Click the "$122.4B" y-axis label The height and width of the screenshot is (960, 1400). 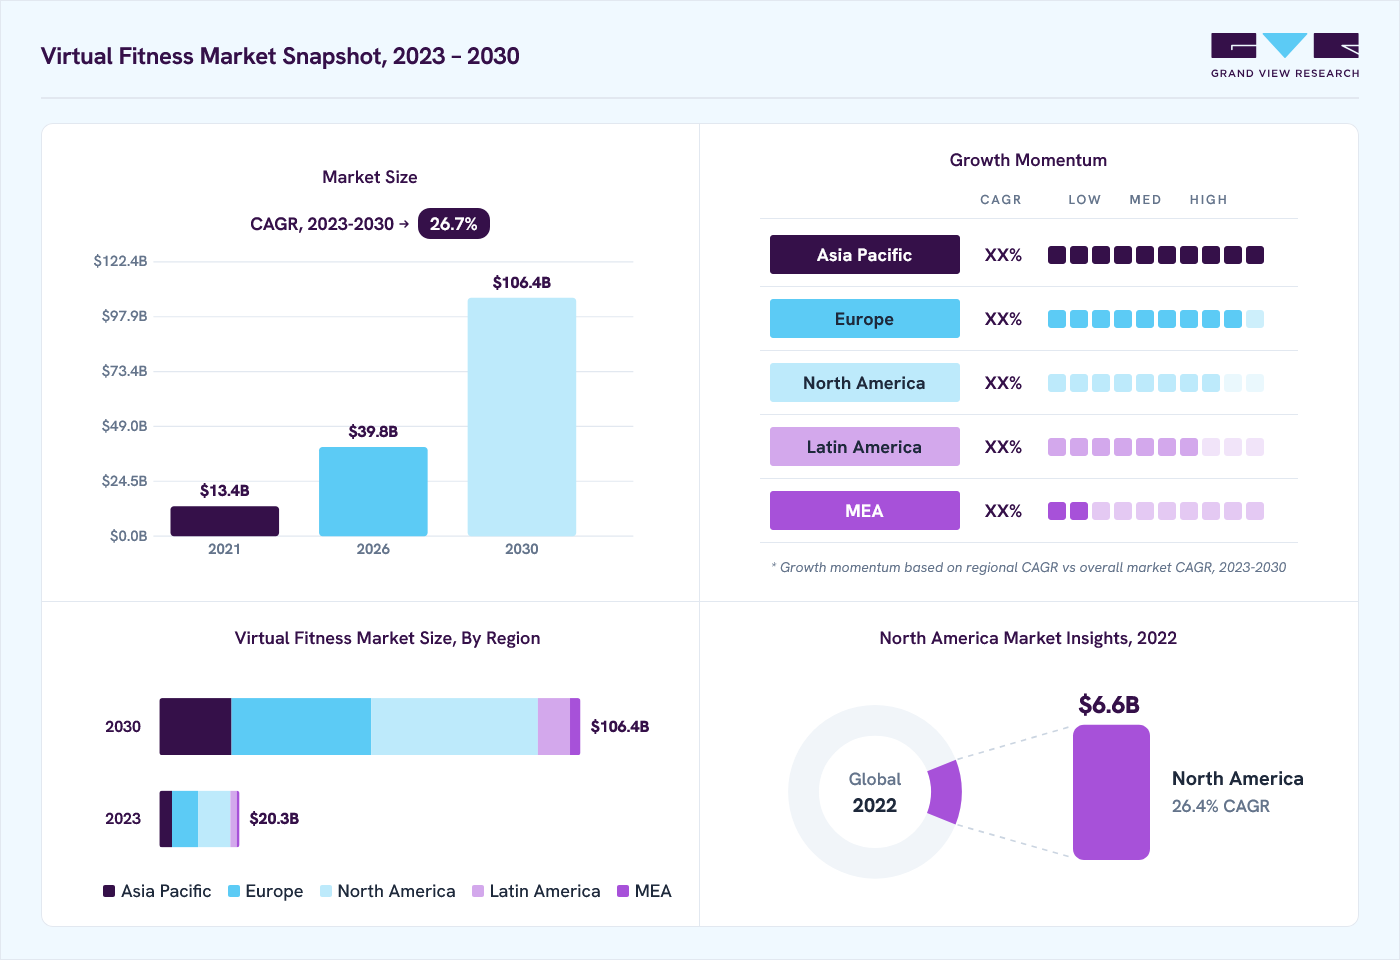pos(121,261)
